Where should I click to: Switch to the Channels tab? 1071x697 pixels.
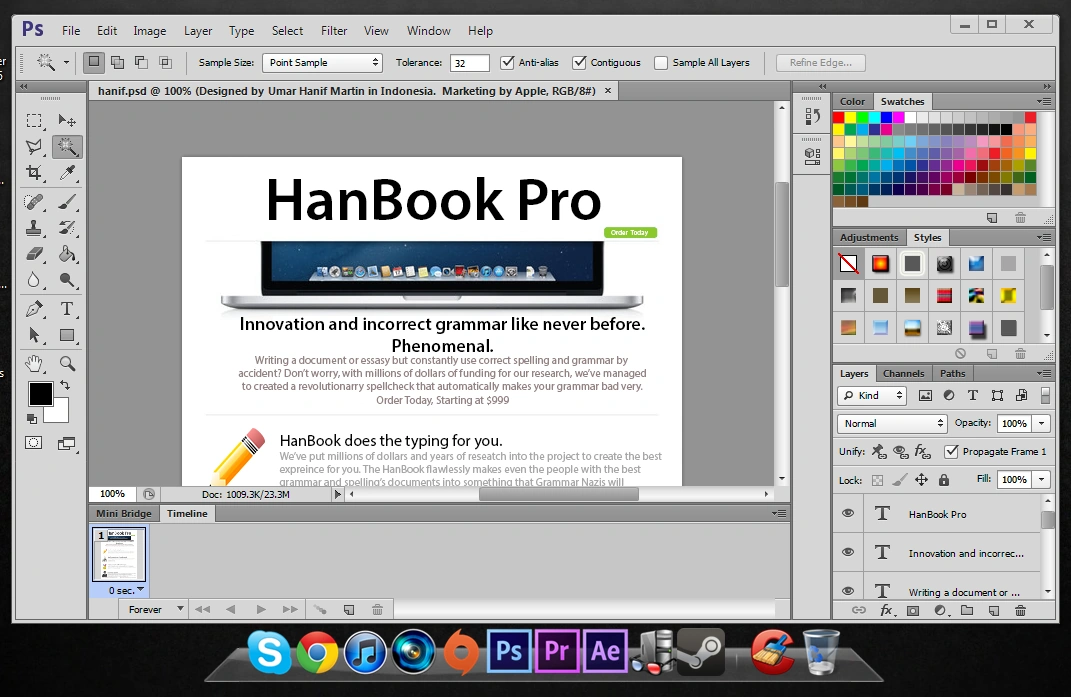pyautogui.click(x=904, y=373)
